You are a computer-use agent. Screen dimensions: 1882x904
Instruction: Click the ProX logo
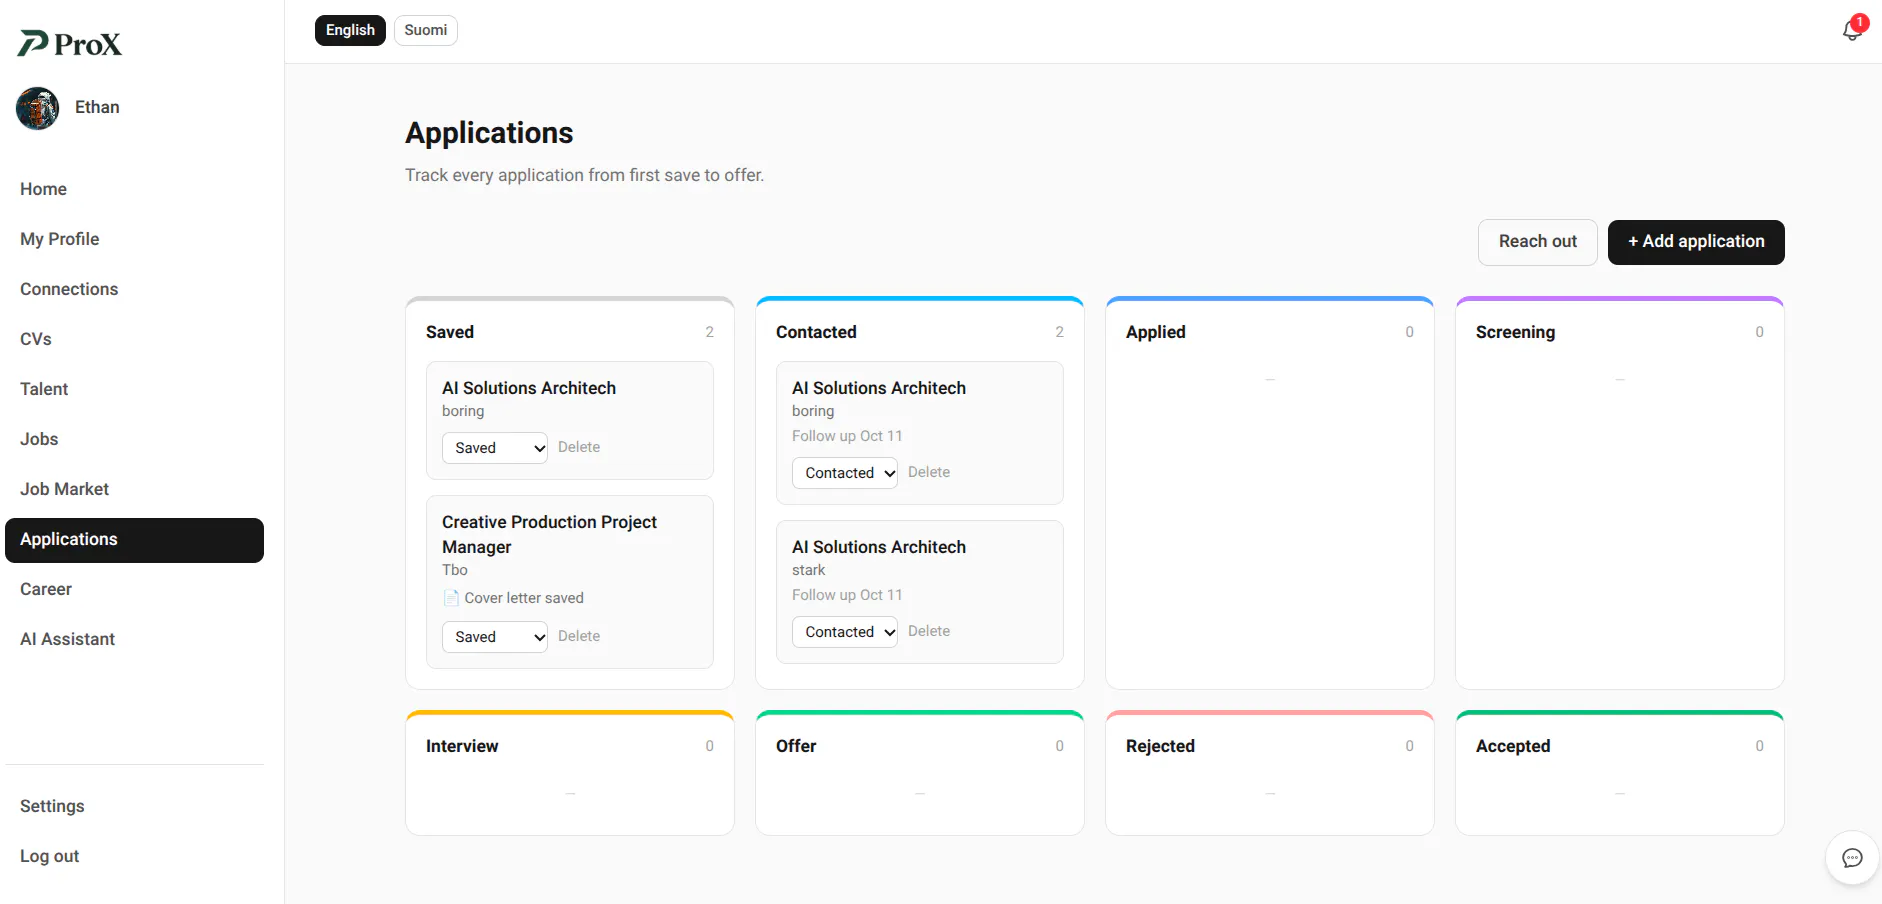coord(70,43)
